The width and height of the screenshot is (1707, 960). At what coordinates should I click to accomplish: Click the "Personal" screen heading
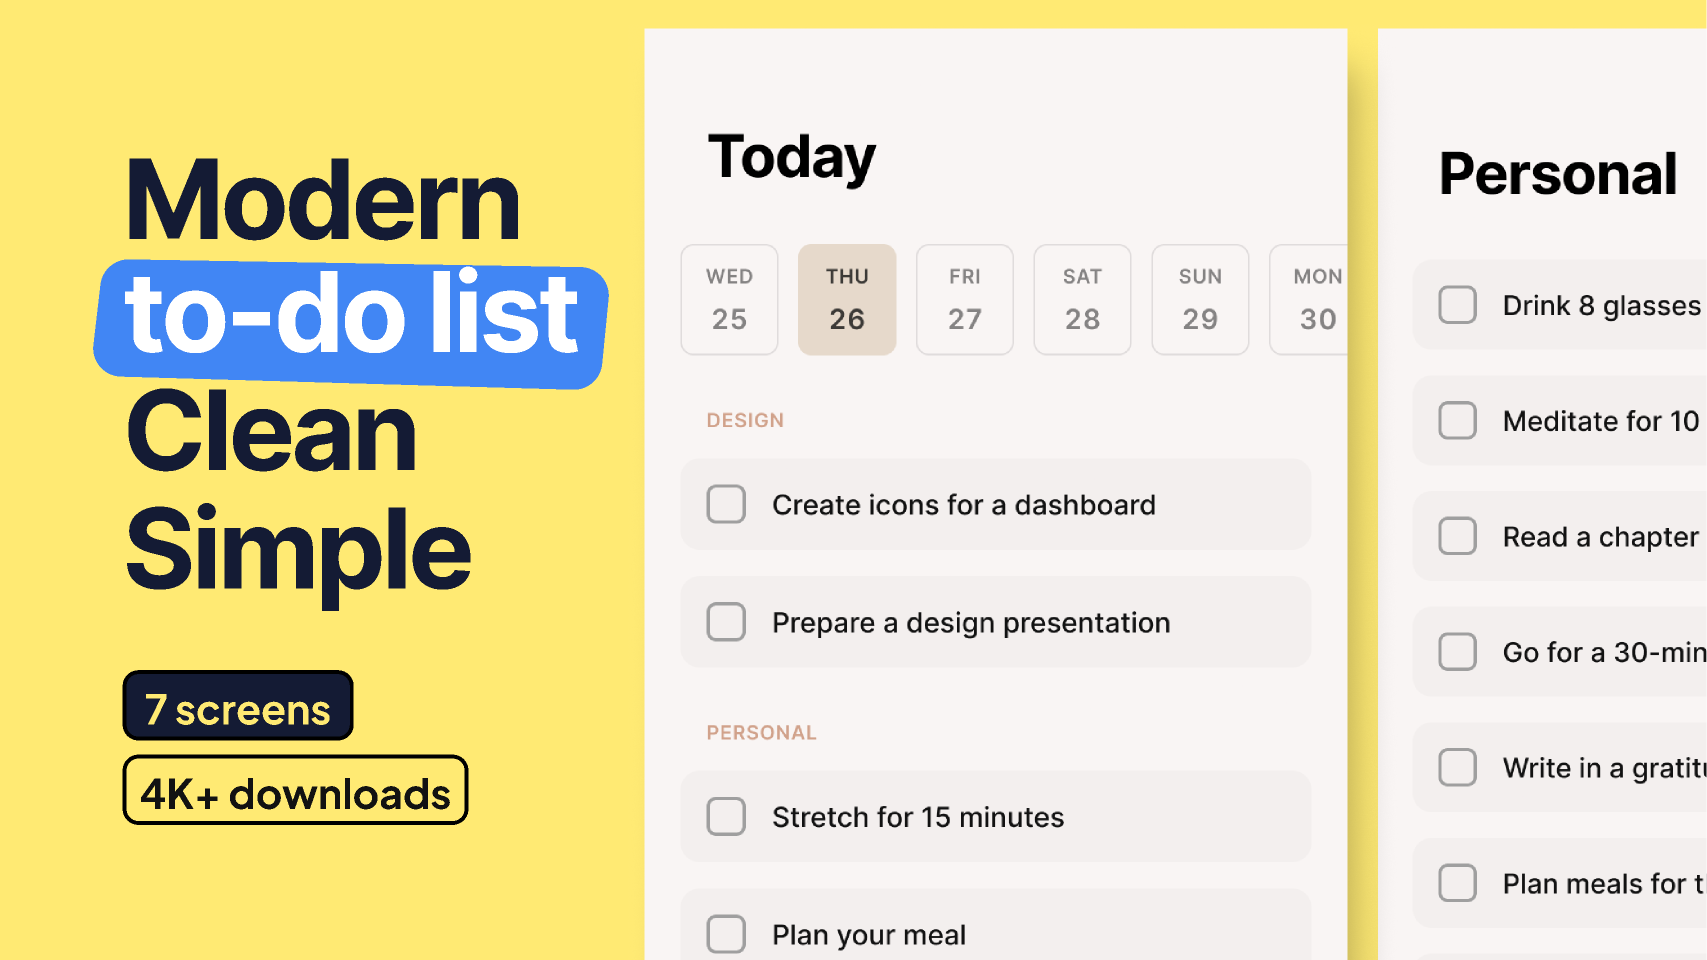click(x=1557, y=175)
